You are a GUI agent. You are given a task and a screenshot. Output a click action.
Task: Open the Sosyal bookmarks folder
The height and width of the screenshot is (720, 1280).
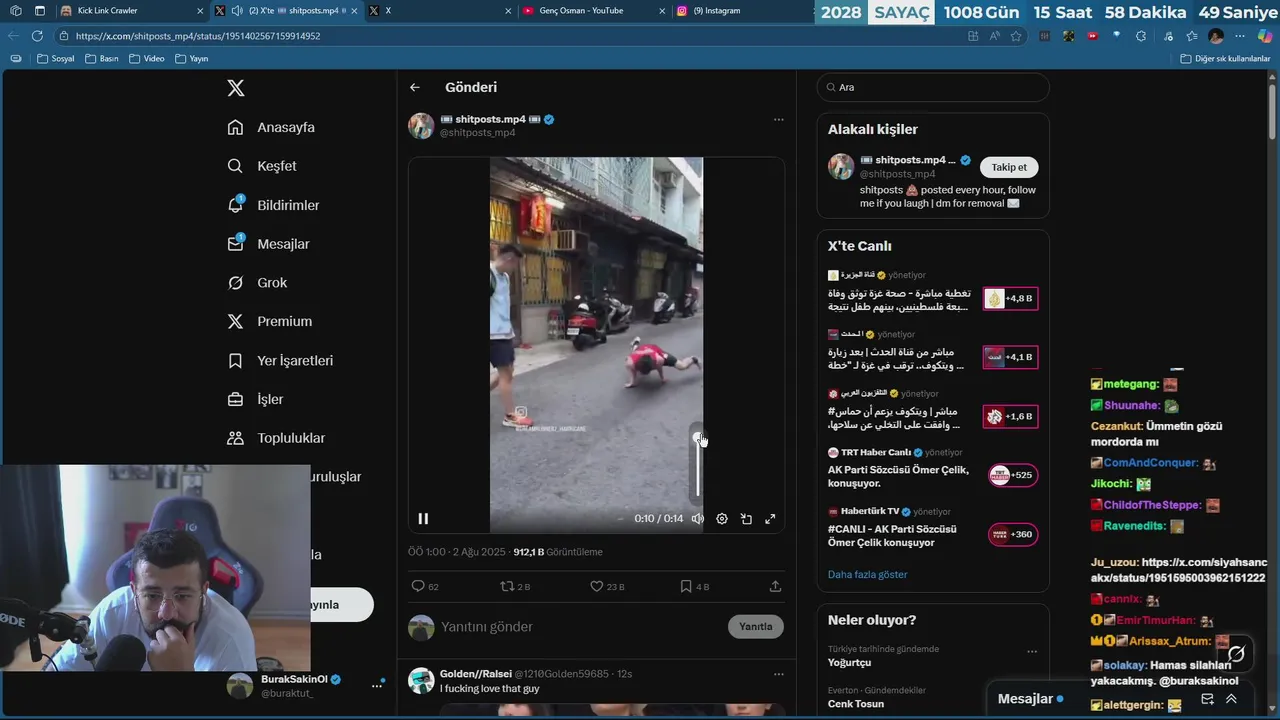point(56,59)
